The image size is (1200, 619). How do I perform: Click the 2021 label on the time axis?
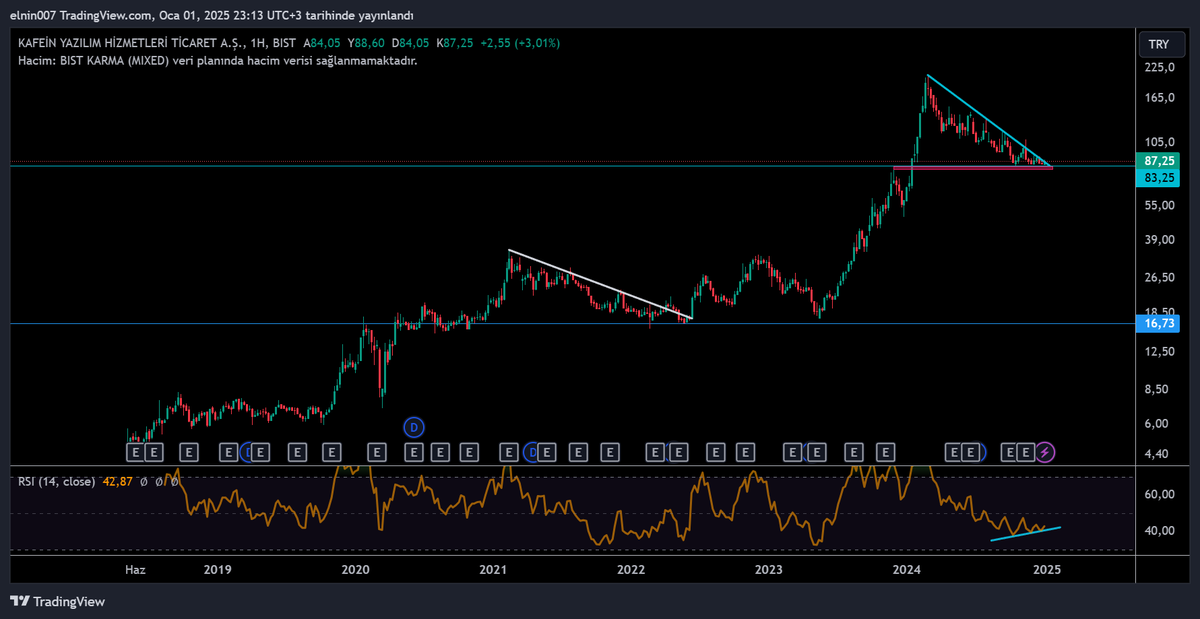492,569
